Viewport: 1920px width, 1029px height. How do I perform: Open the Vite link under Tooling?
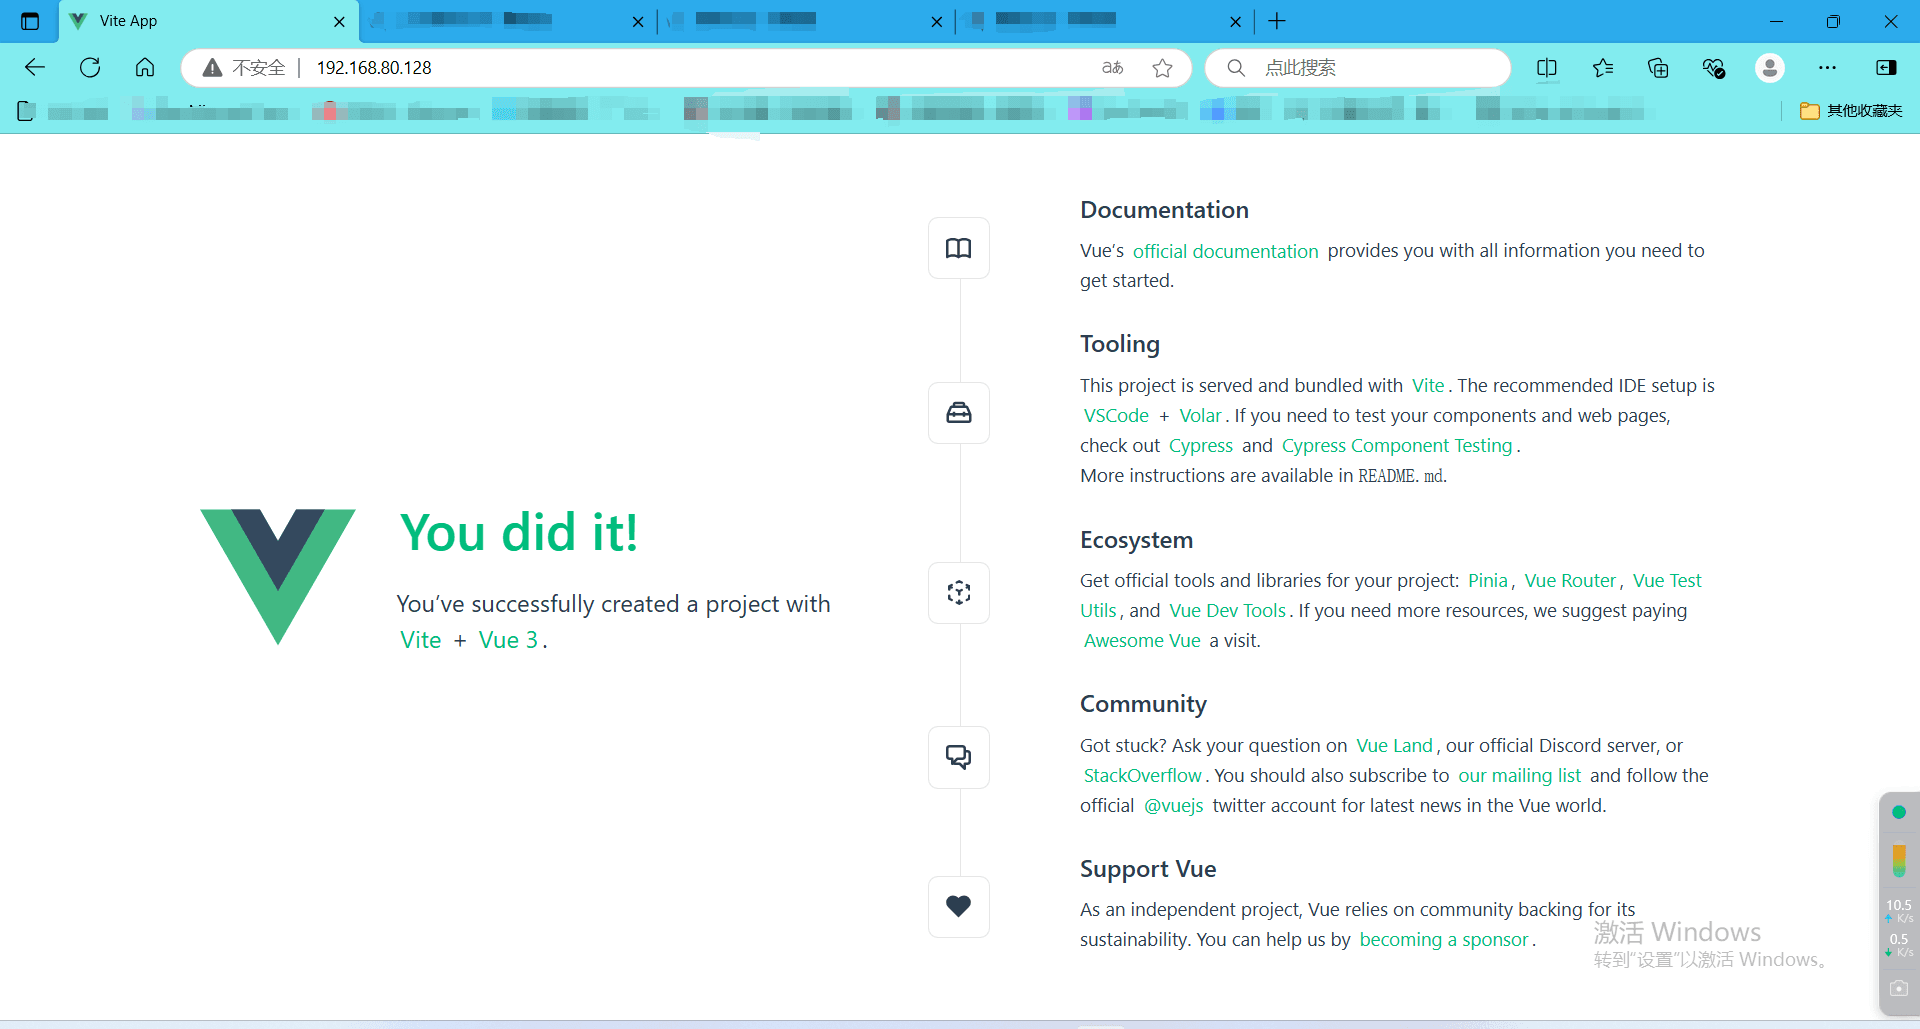(1428, 386)
